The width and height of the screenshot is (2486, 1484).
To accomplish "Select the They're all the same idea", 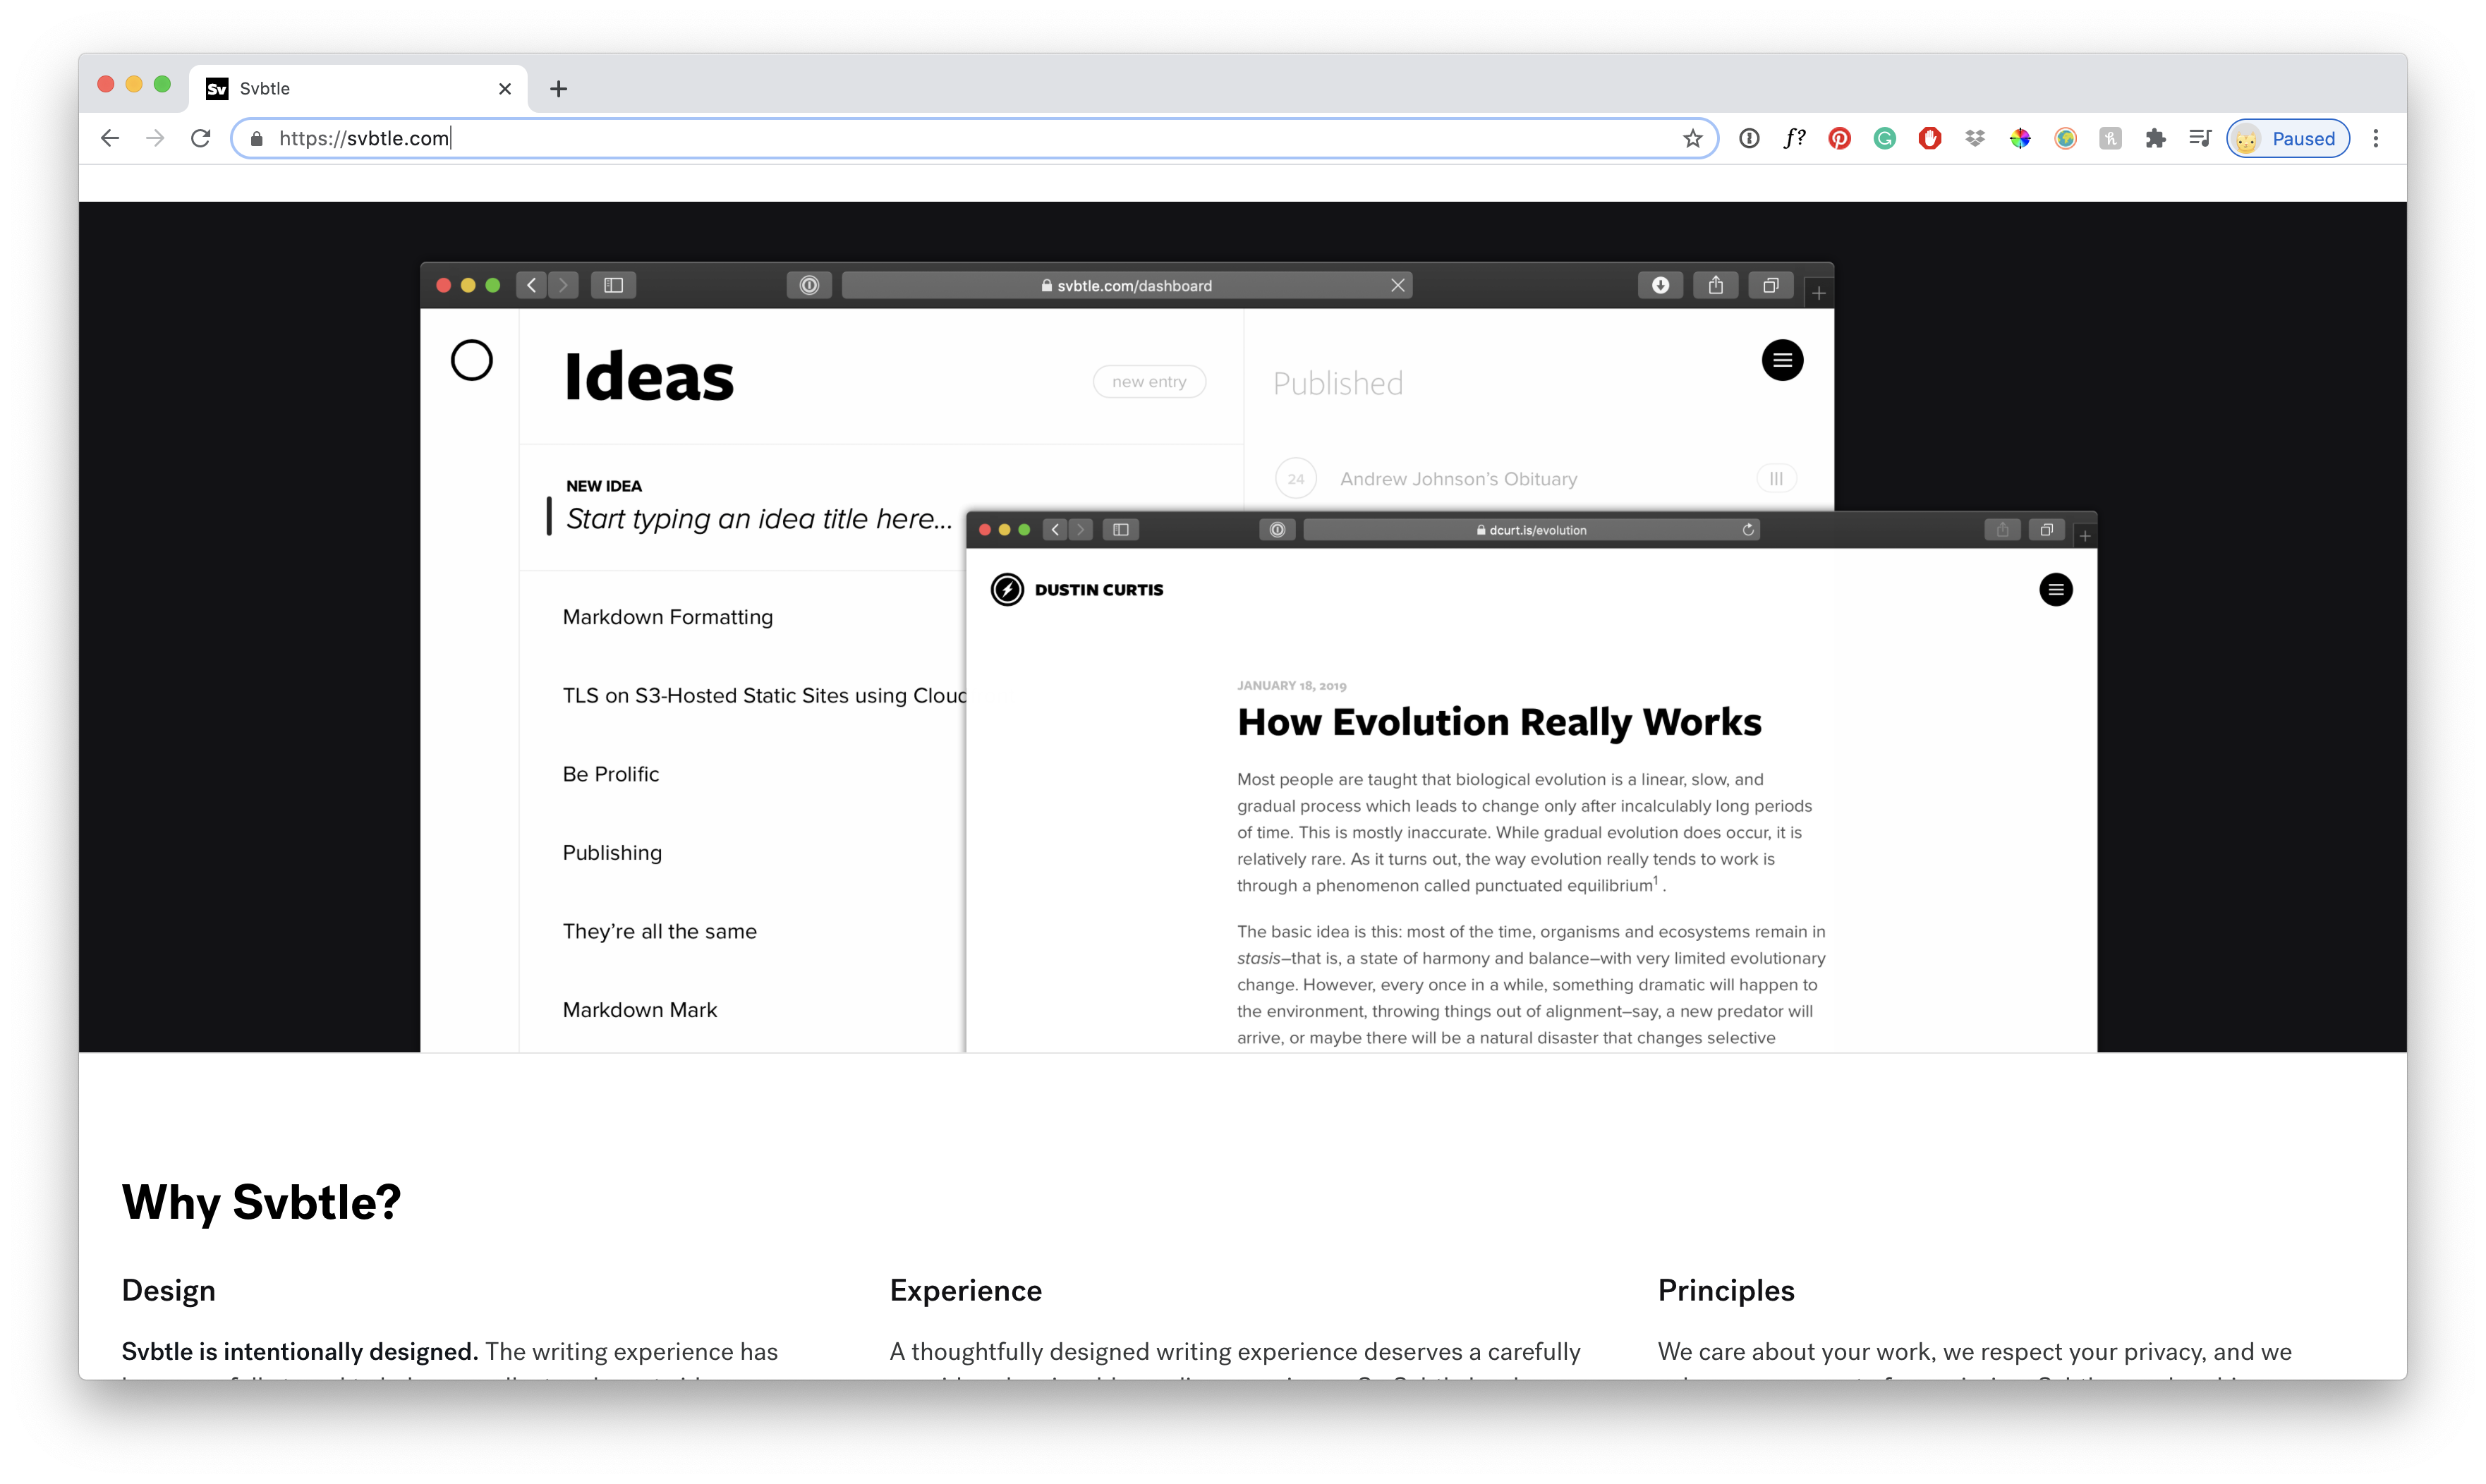I will click(659, 931).
